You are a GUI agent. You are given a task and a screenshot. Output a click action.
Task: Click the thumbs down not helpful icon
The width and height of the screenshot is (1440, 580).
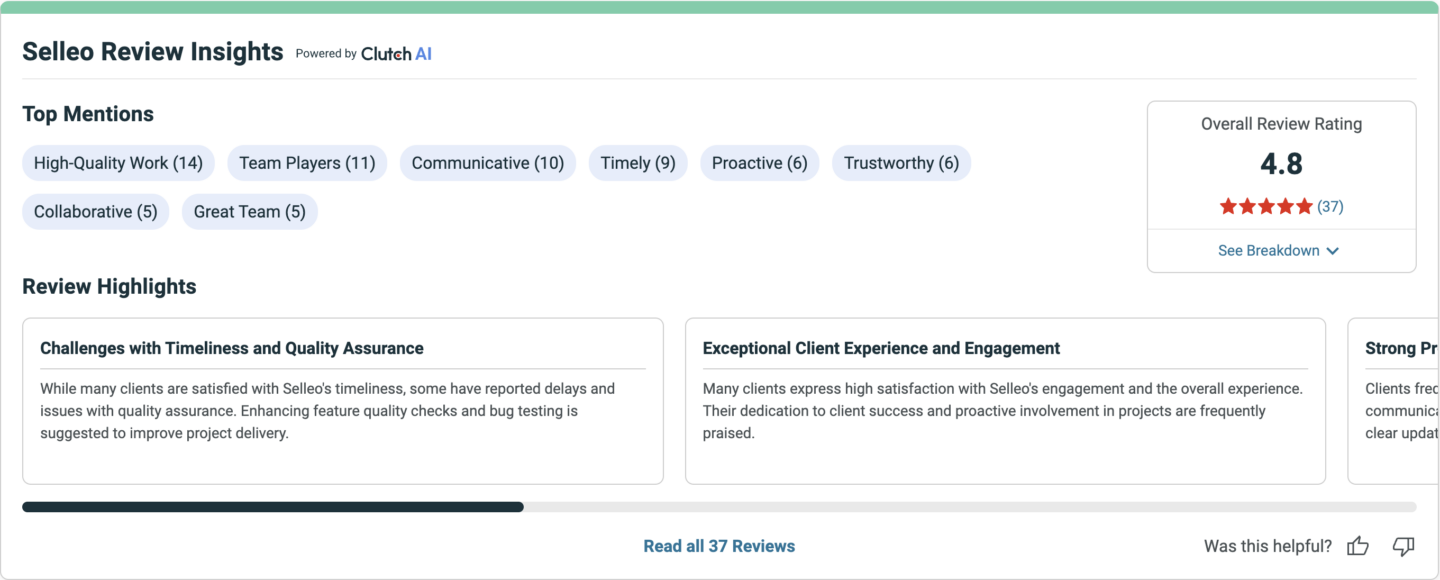[x=1404, y=546]
